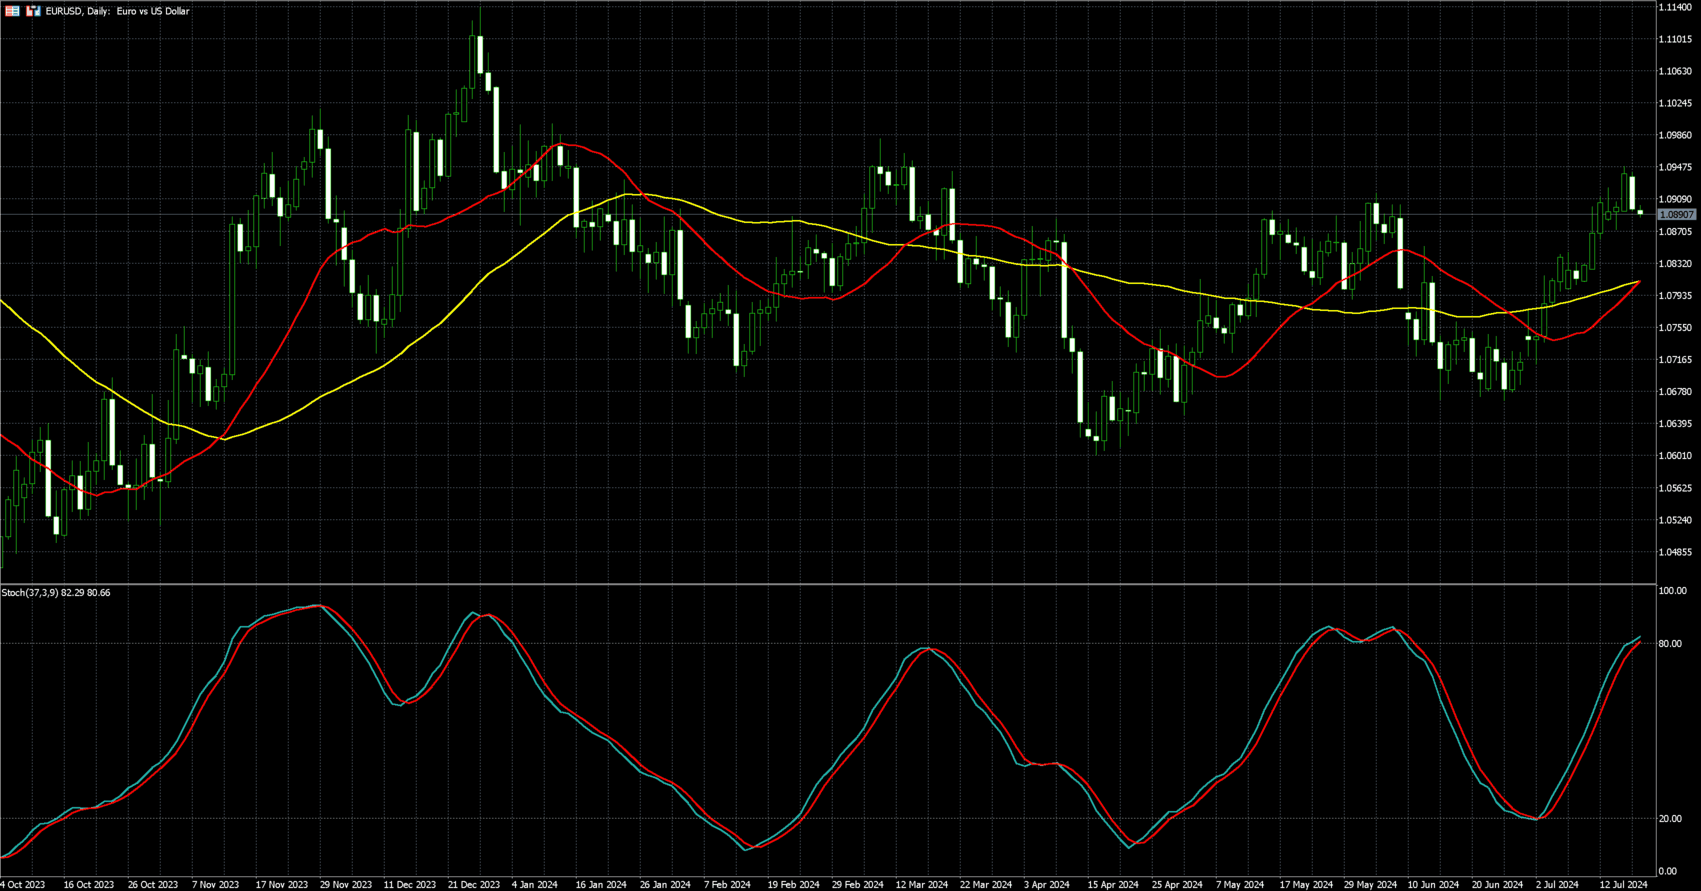This screenshot has width=1701, height=891.
Task: Click the 17 May 2024 date label
Action: [x=1307, y=885]
